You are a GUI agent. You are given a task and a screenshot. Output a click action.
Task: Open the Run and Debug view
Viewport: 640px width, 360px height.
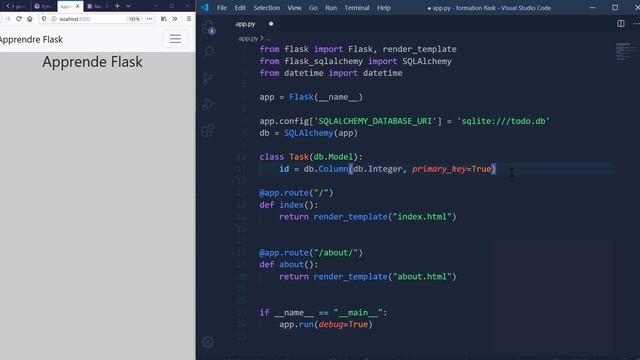[208, 104]
